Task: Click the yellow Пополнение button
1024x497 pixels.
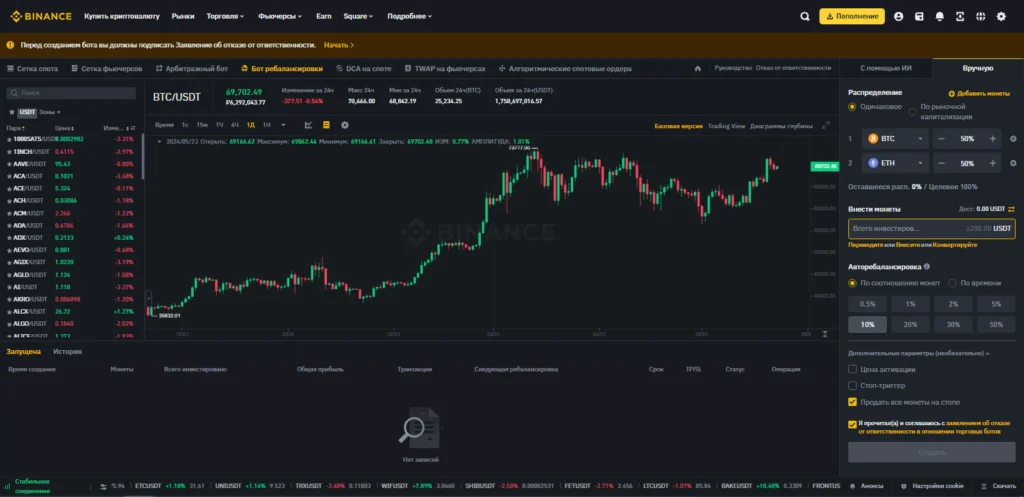Action: pyautogui.click(x=851, y=17)
